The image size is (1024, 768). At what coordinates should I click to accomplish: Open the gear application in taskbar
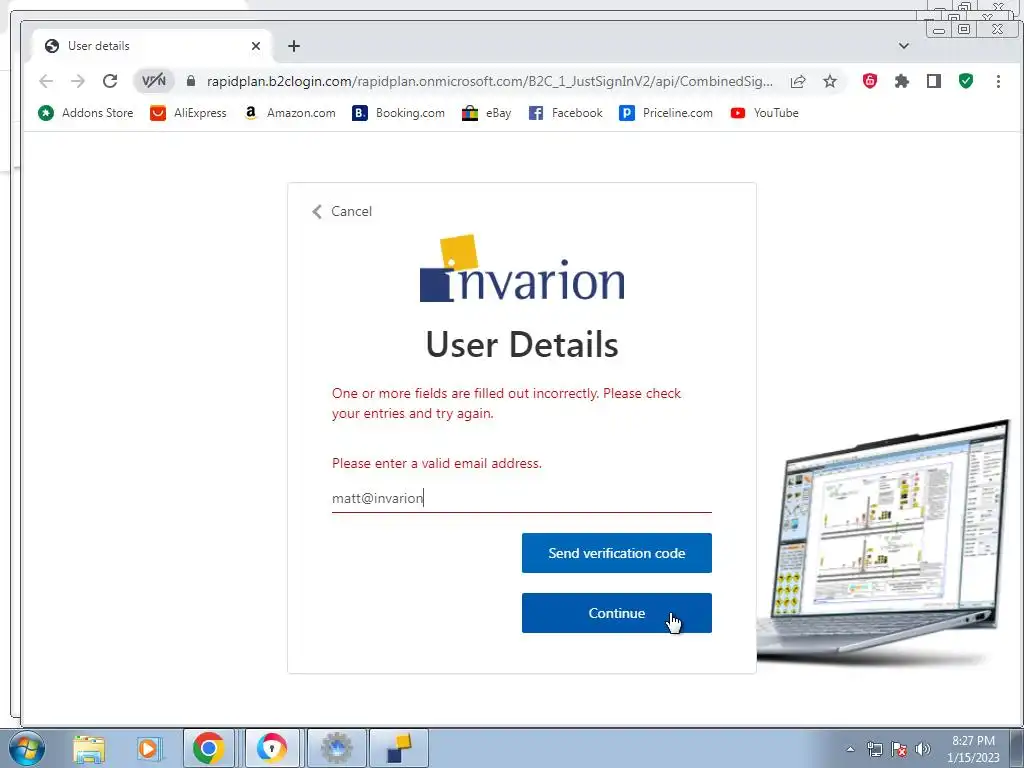point(336,748)
